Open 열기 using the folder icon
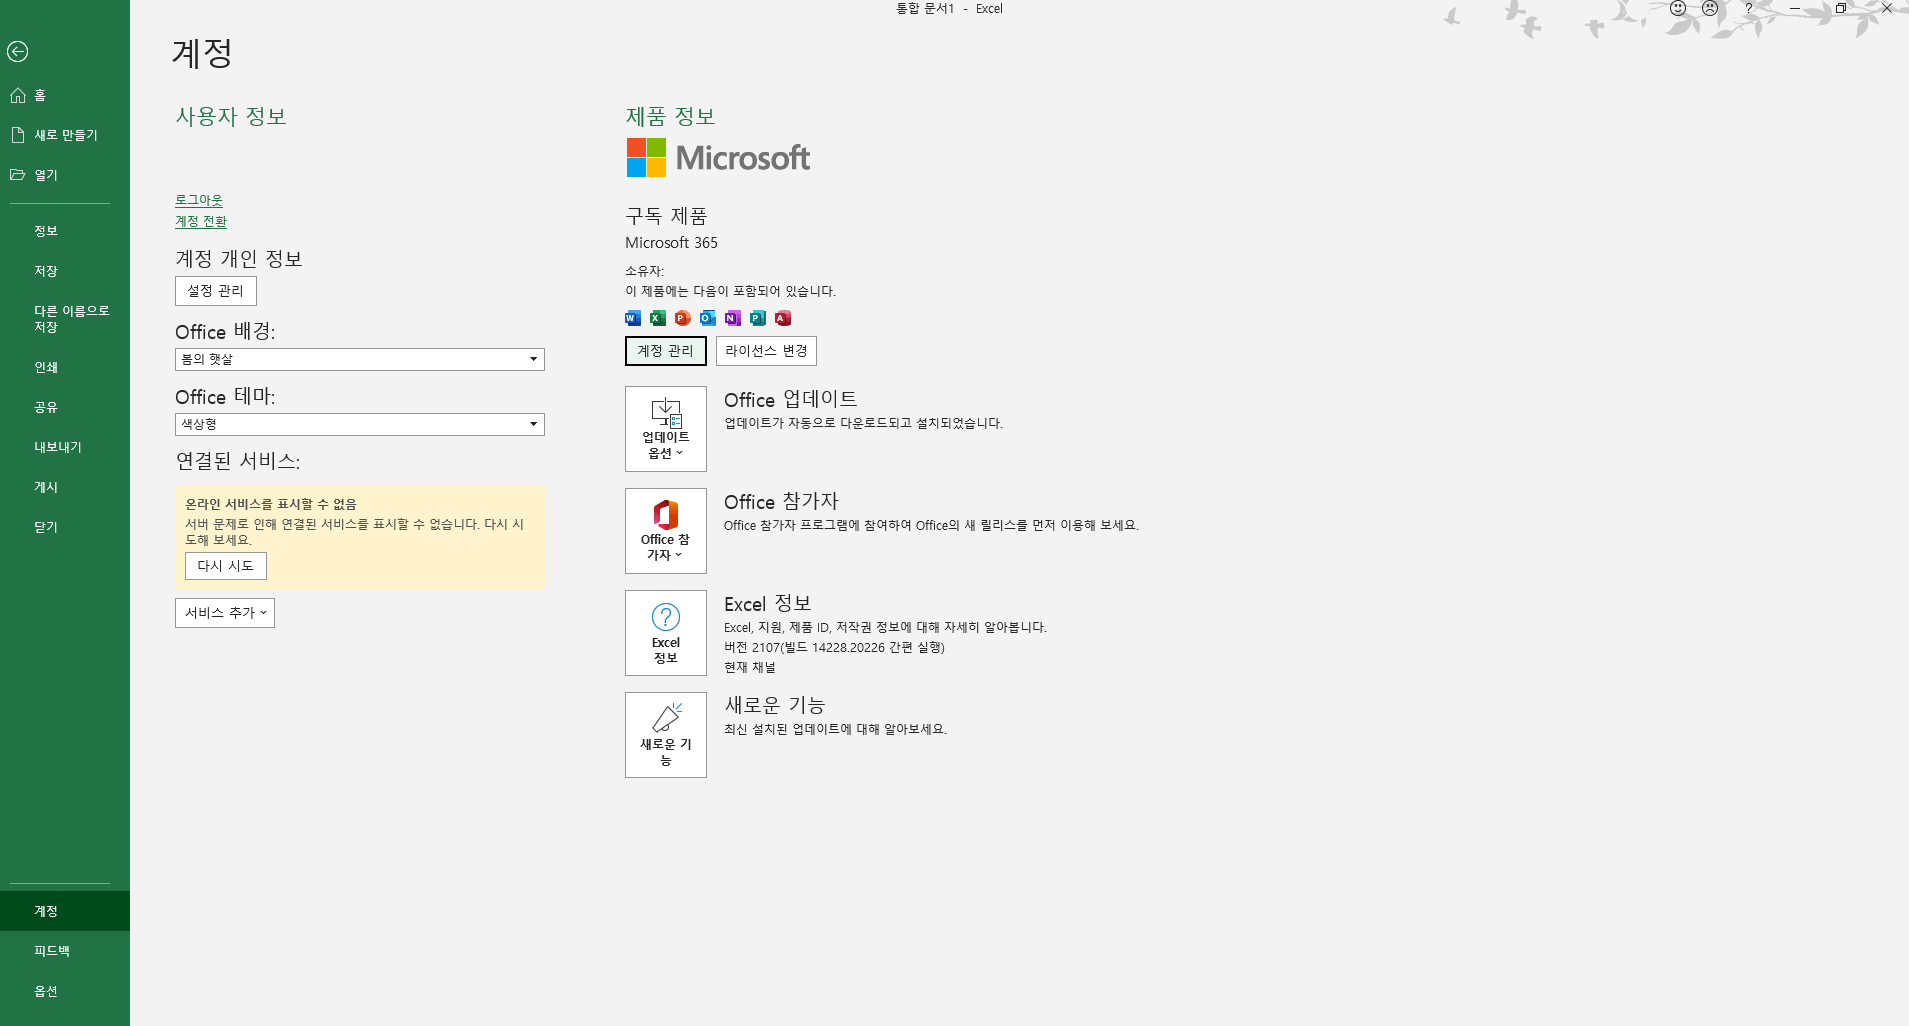This screenshot has height=1026, width=1909. point(18,175)
